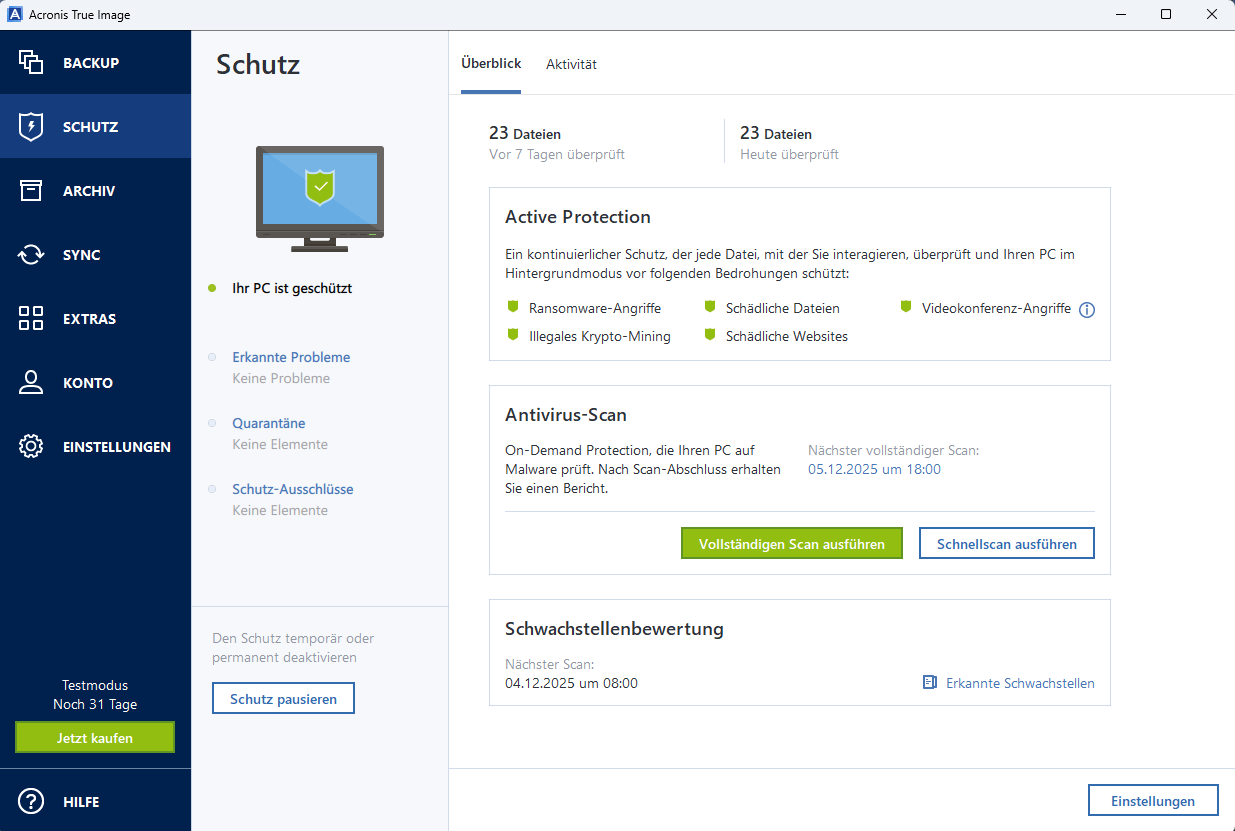Open the Hilfe help icon
The width and height of the screenshot is (1235, 831).
click(x=30, y=801)
